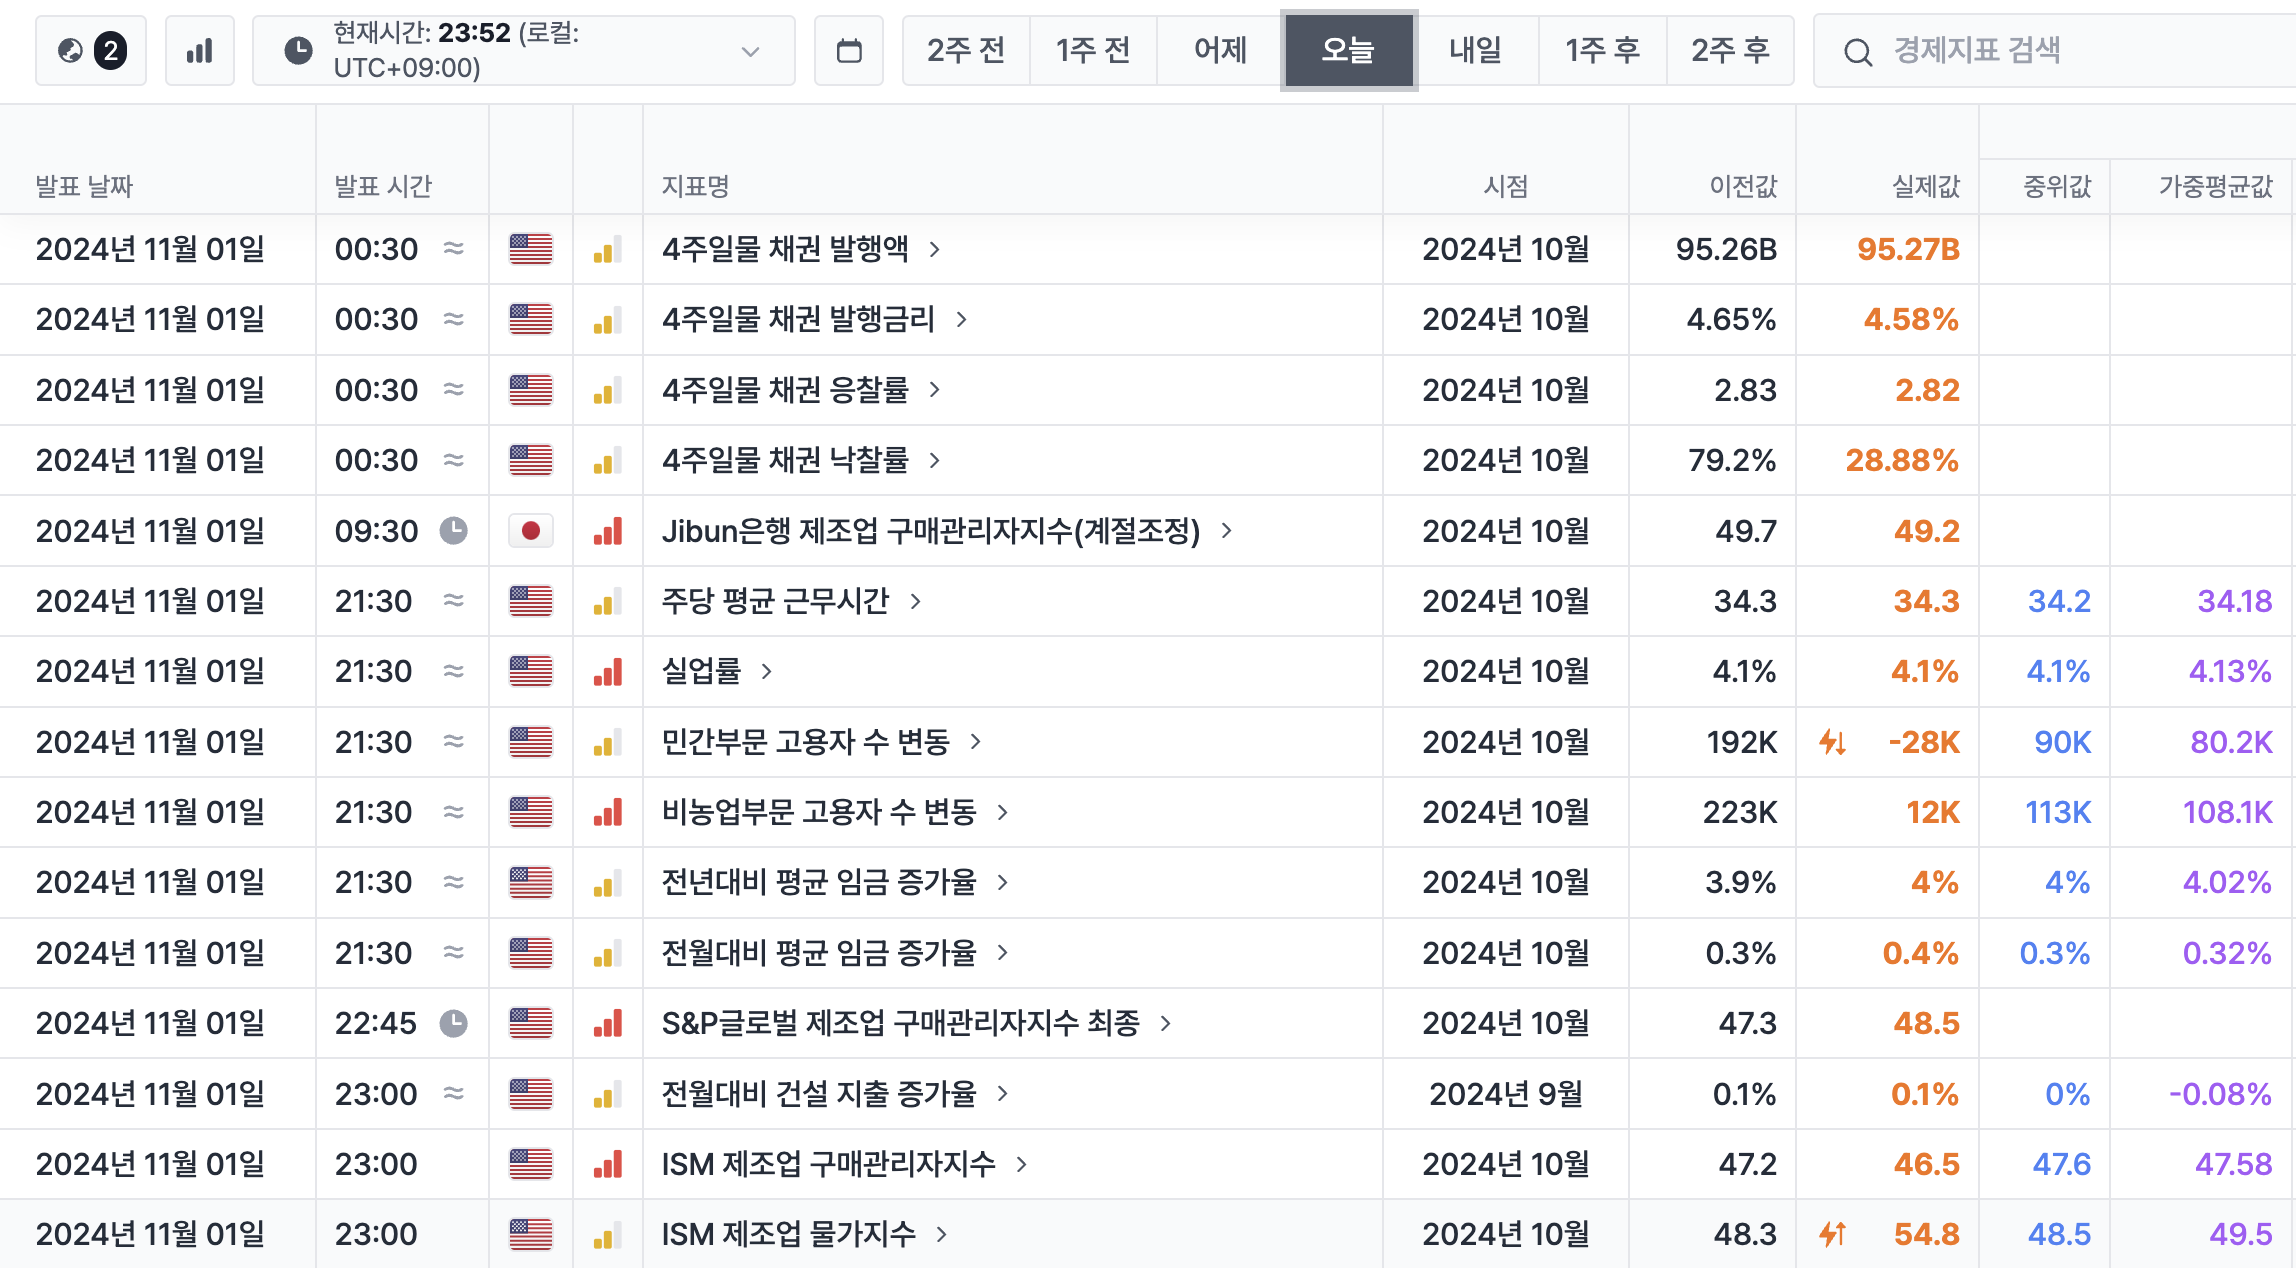
Task: Click the lightning arrow icon beside 54.8
Action: [x=1832, y=1234]
